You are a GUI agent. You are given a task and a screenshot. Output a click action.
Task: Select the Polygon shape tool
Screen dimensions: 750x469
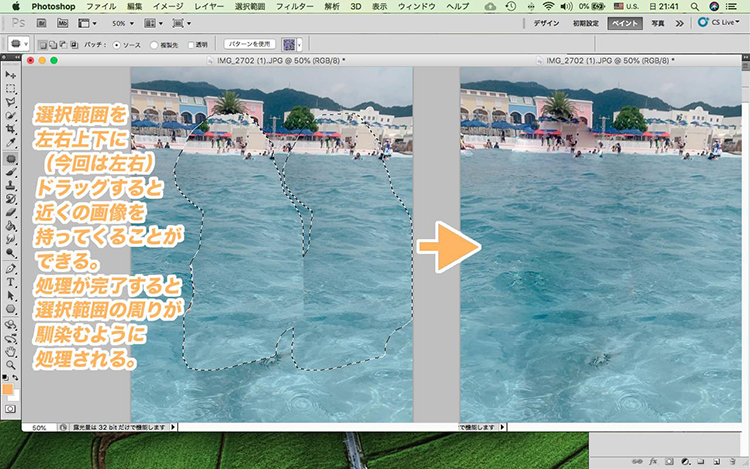11,309
